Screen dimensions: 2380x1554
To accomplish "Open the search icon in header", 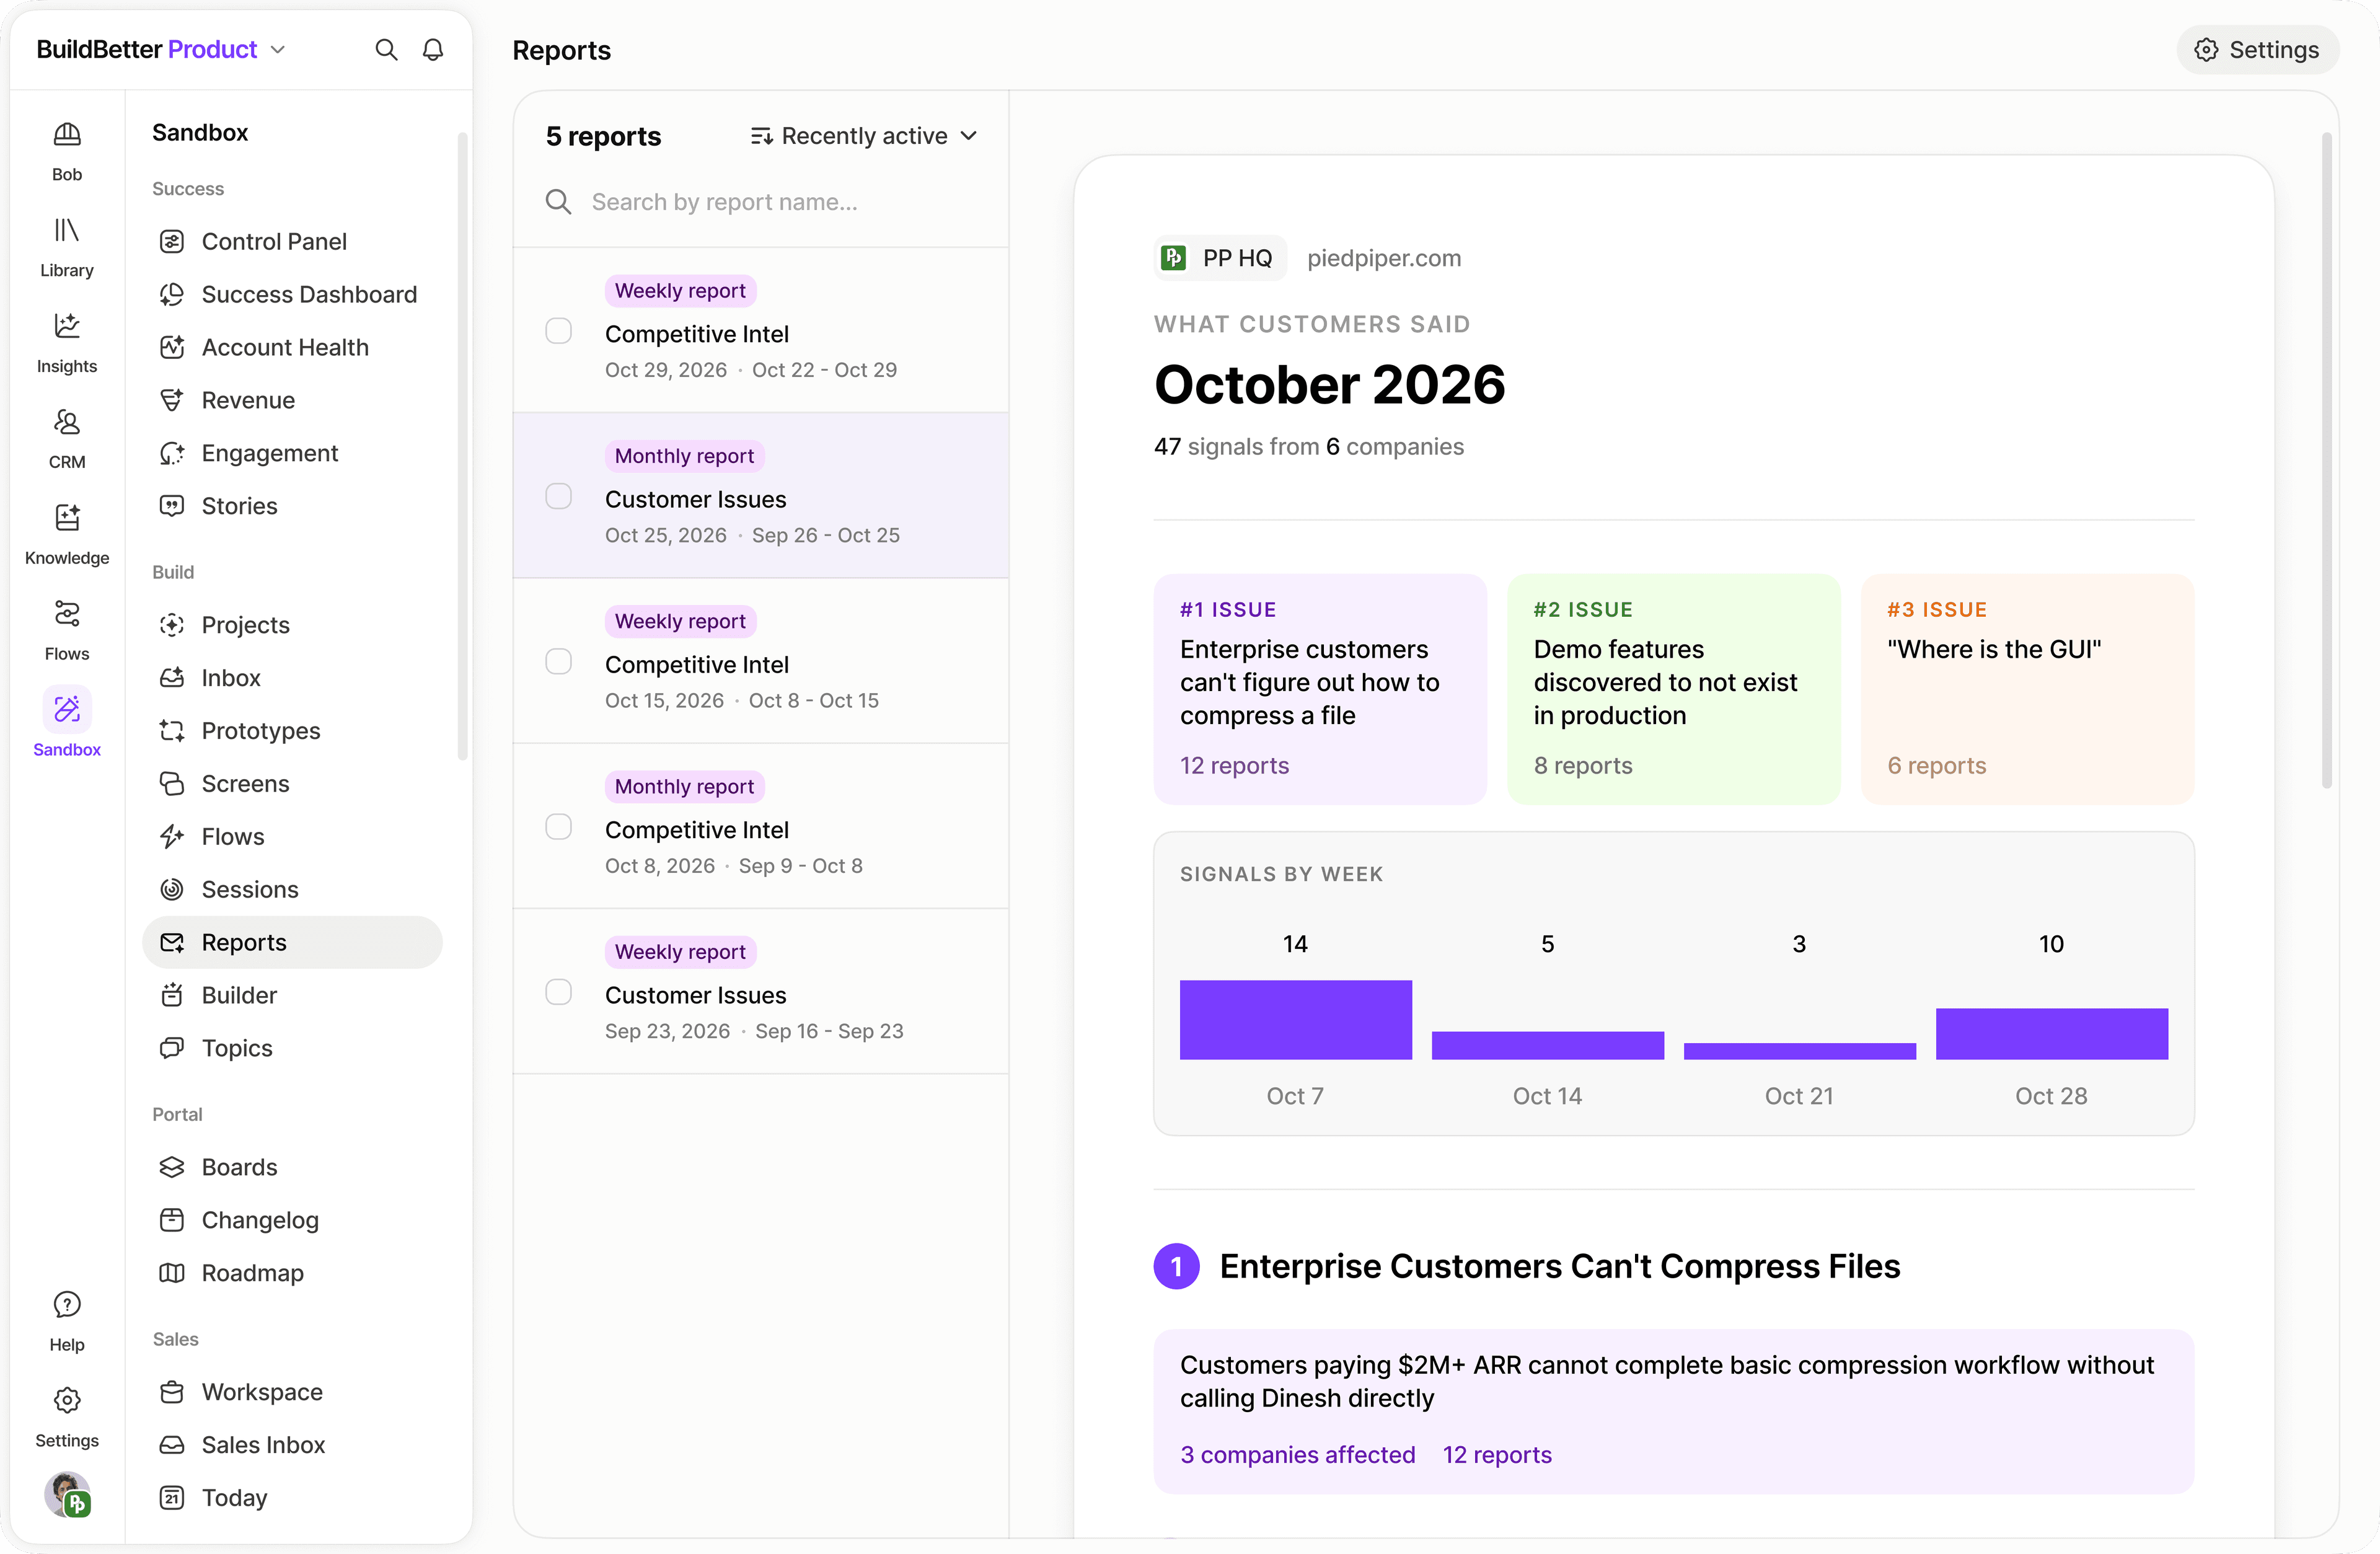I will (386, 50).
